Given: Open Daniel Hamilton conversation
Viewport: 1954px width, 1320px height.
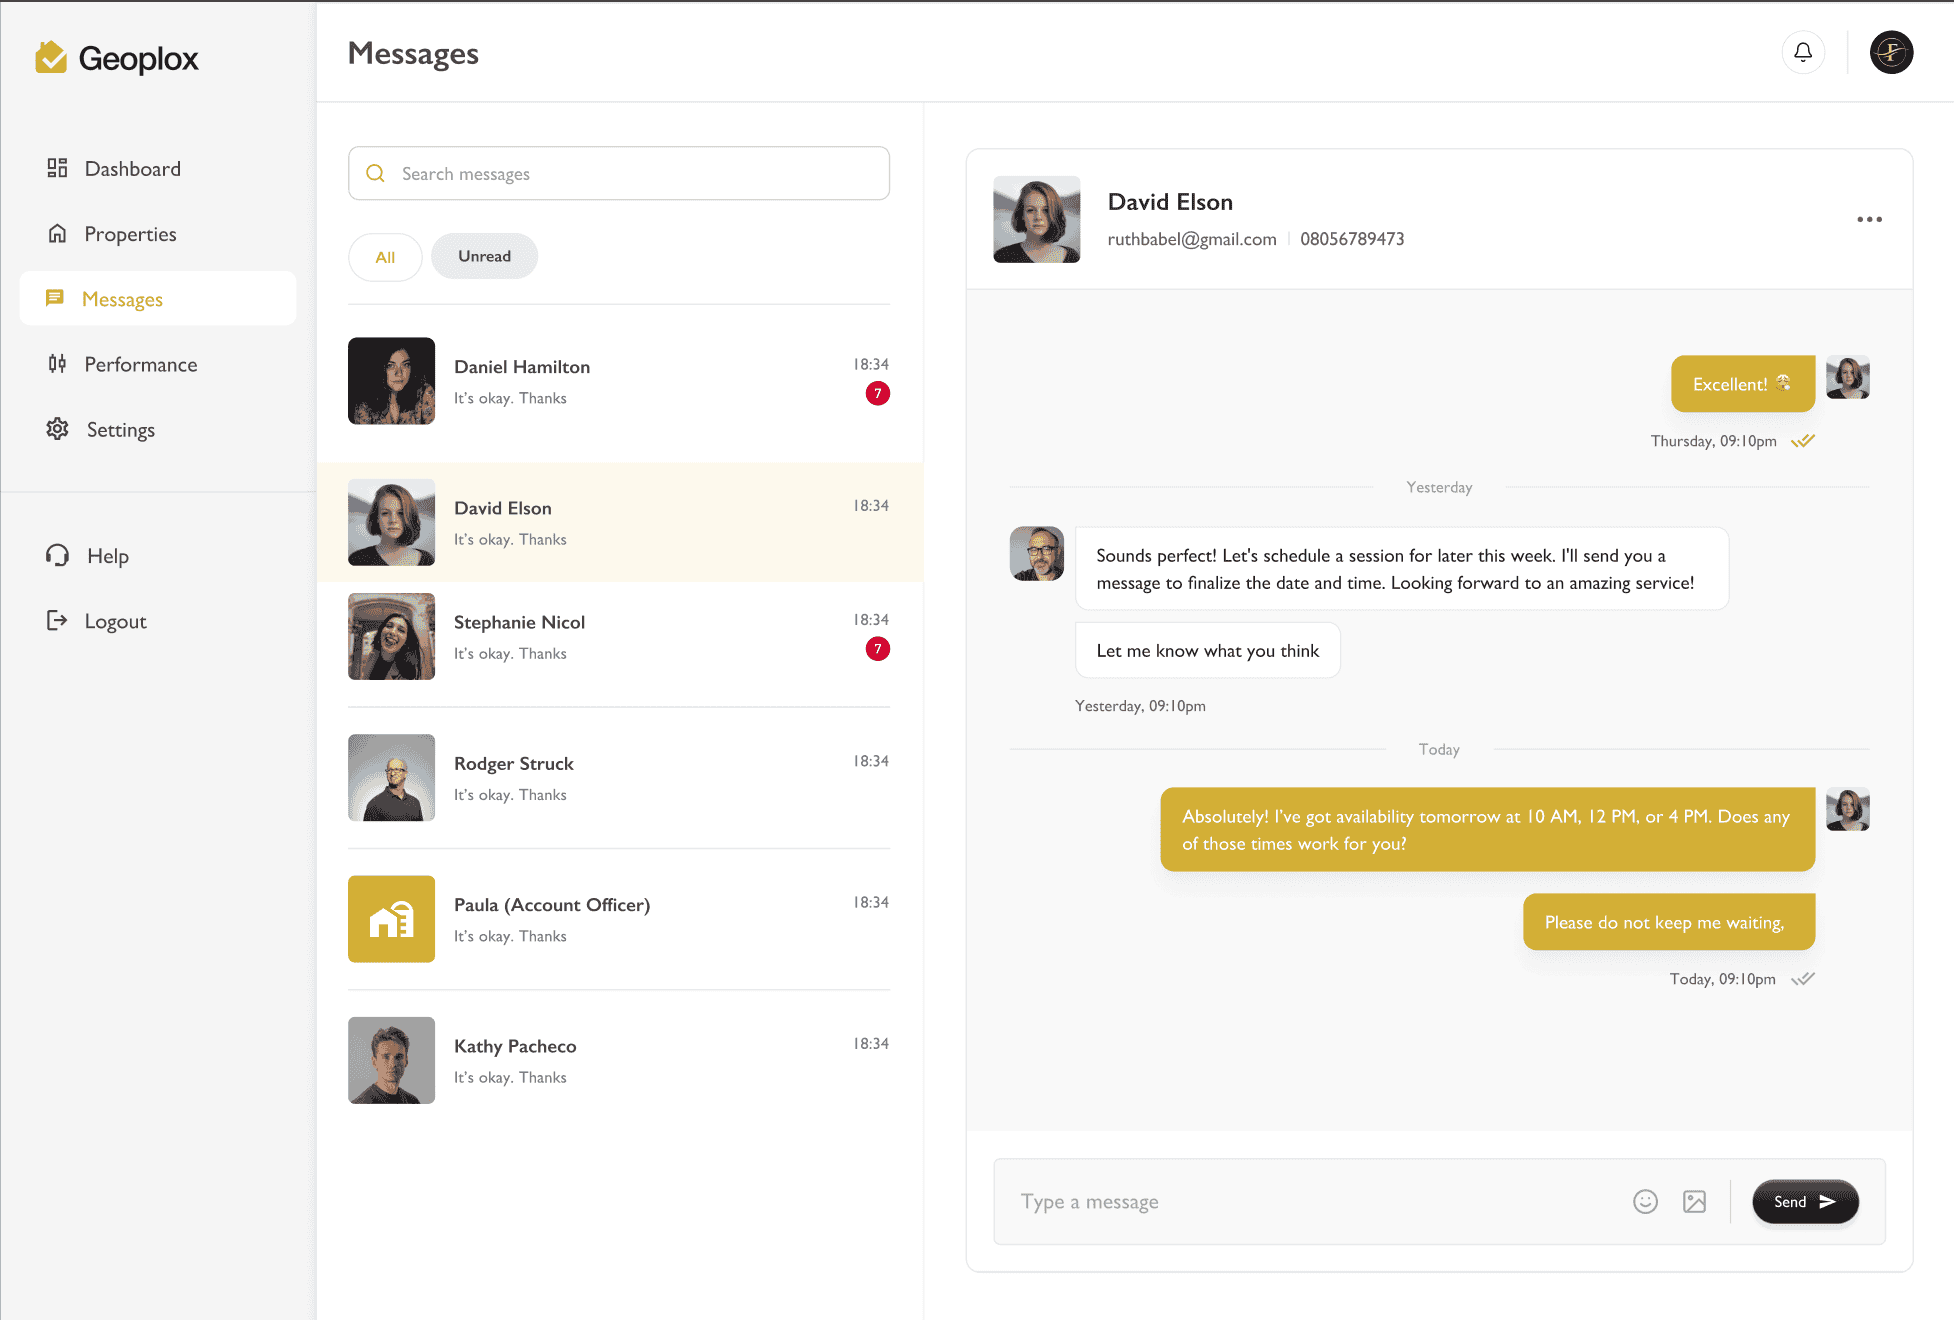Looking at the screenshot, I should coord(619,381).
